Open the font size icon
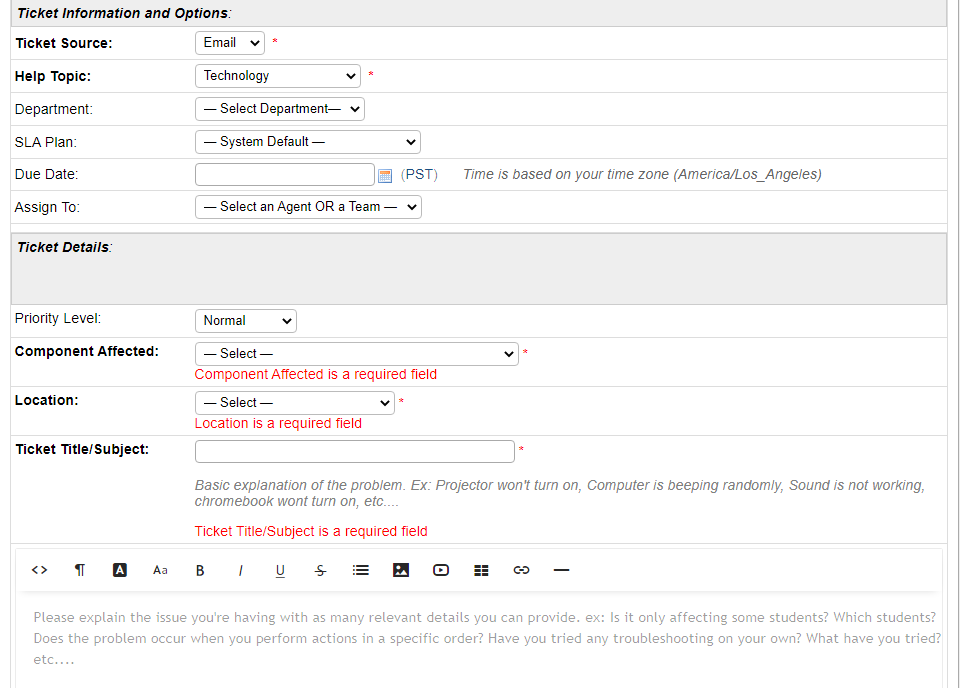 tap(160, 570)
